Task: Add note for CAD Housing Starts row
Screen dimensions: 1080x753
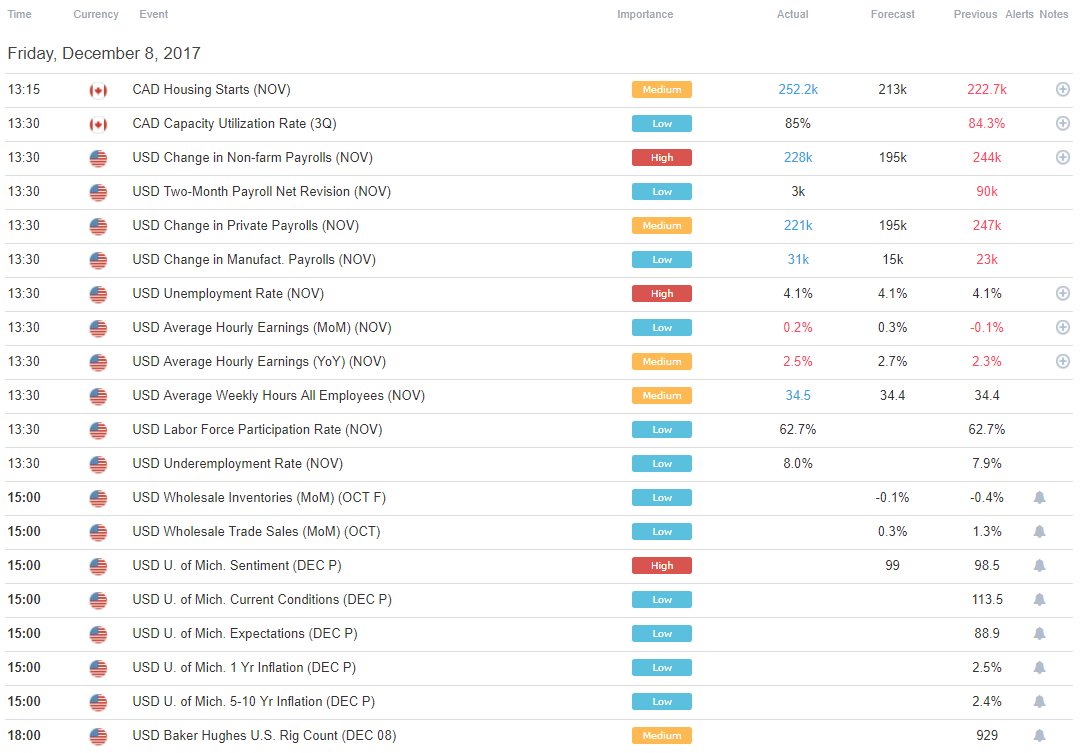Action: 1063,90
